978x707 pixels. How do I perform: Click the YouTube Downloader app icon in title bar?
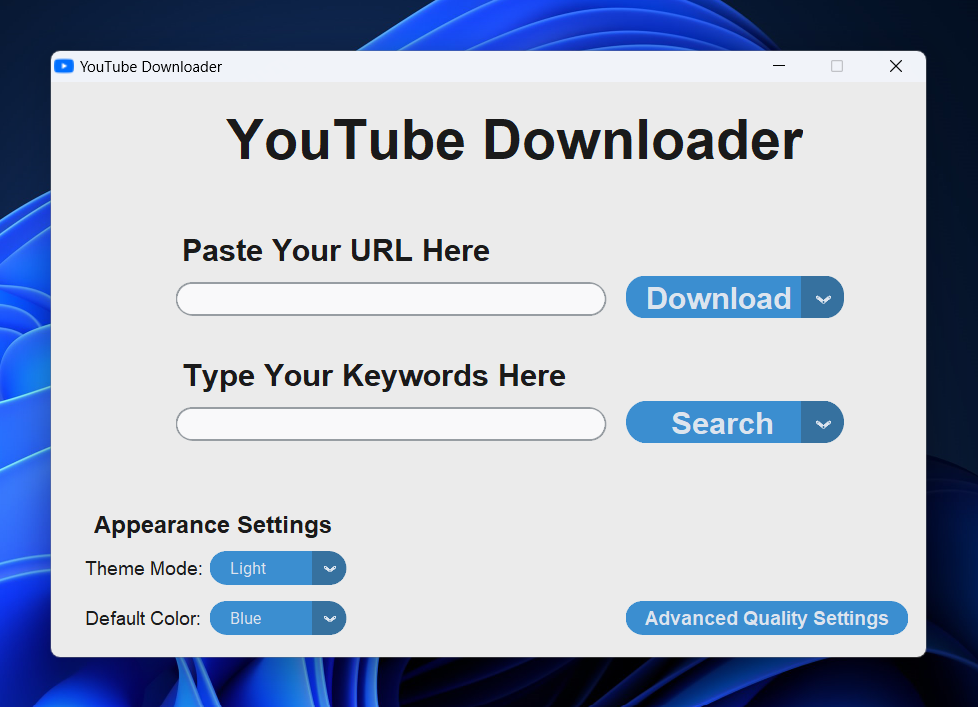[x=64, y=66]
